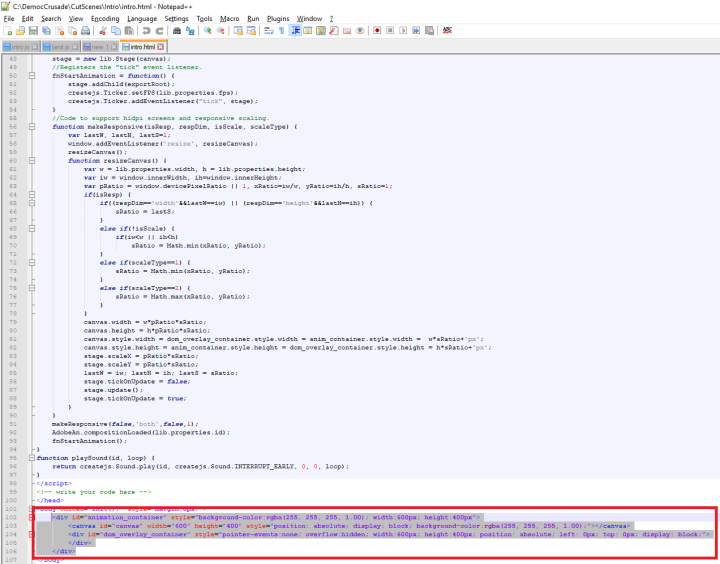Click the Open file folder icon
The image size is (720, 564).
[20, 31]
